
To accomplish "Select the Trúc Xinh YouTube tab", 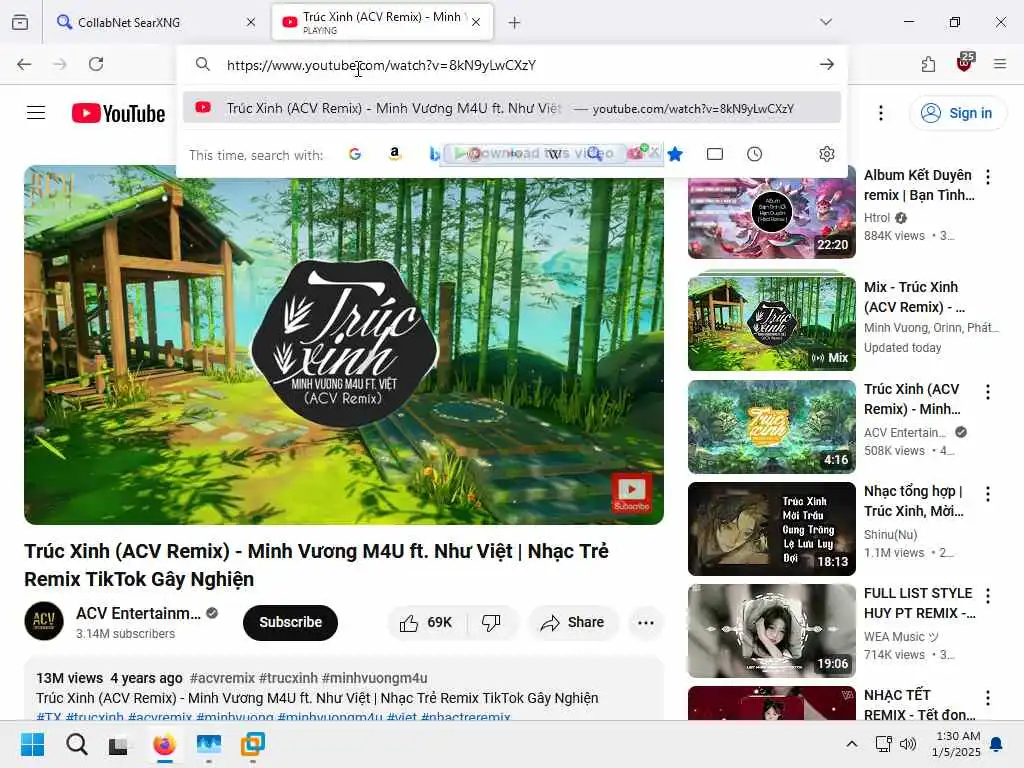I will coord(382,23).
